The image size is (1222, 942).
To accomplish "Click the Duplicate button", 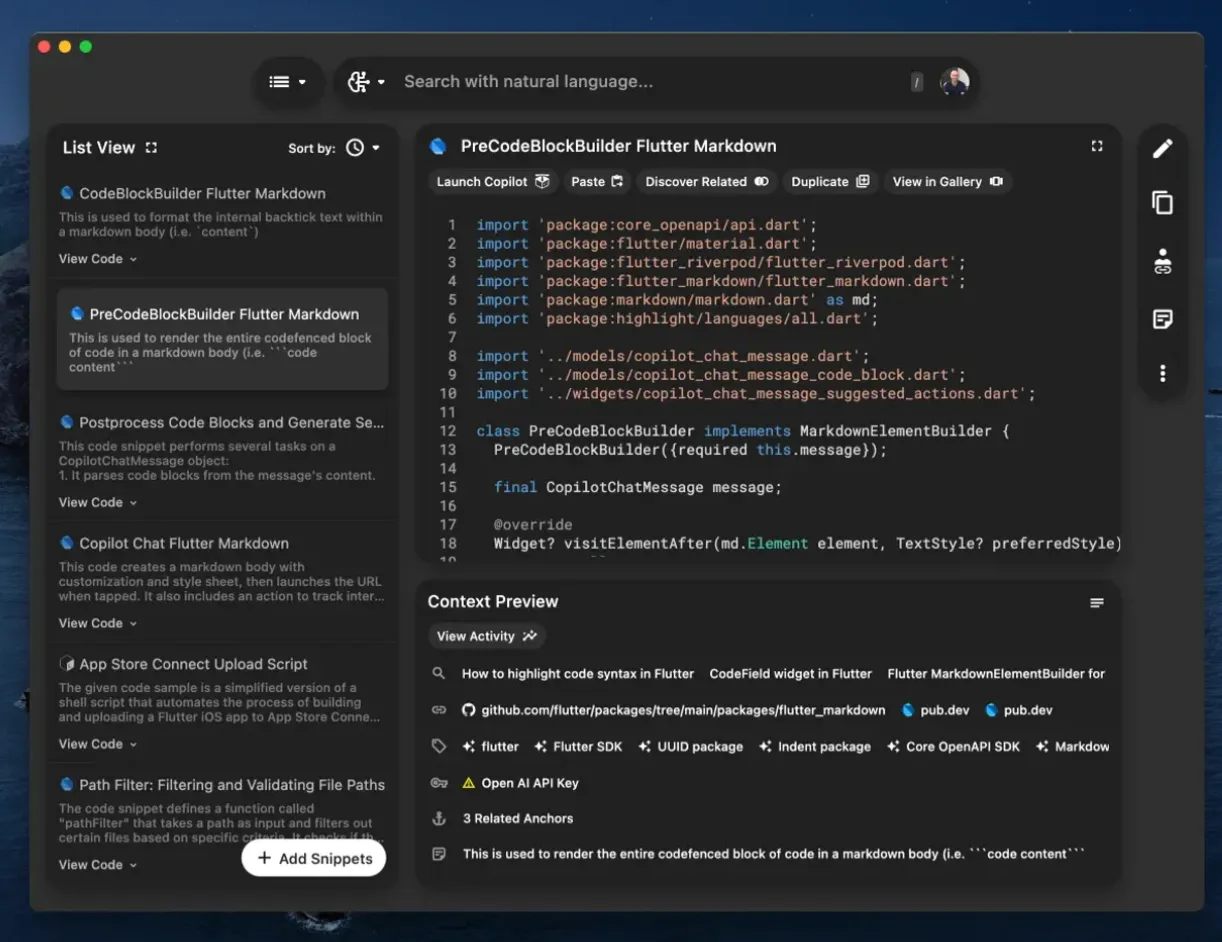I will click(830, 182).
